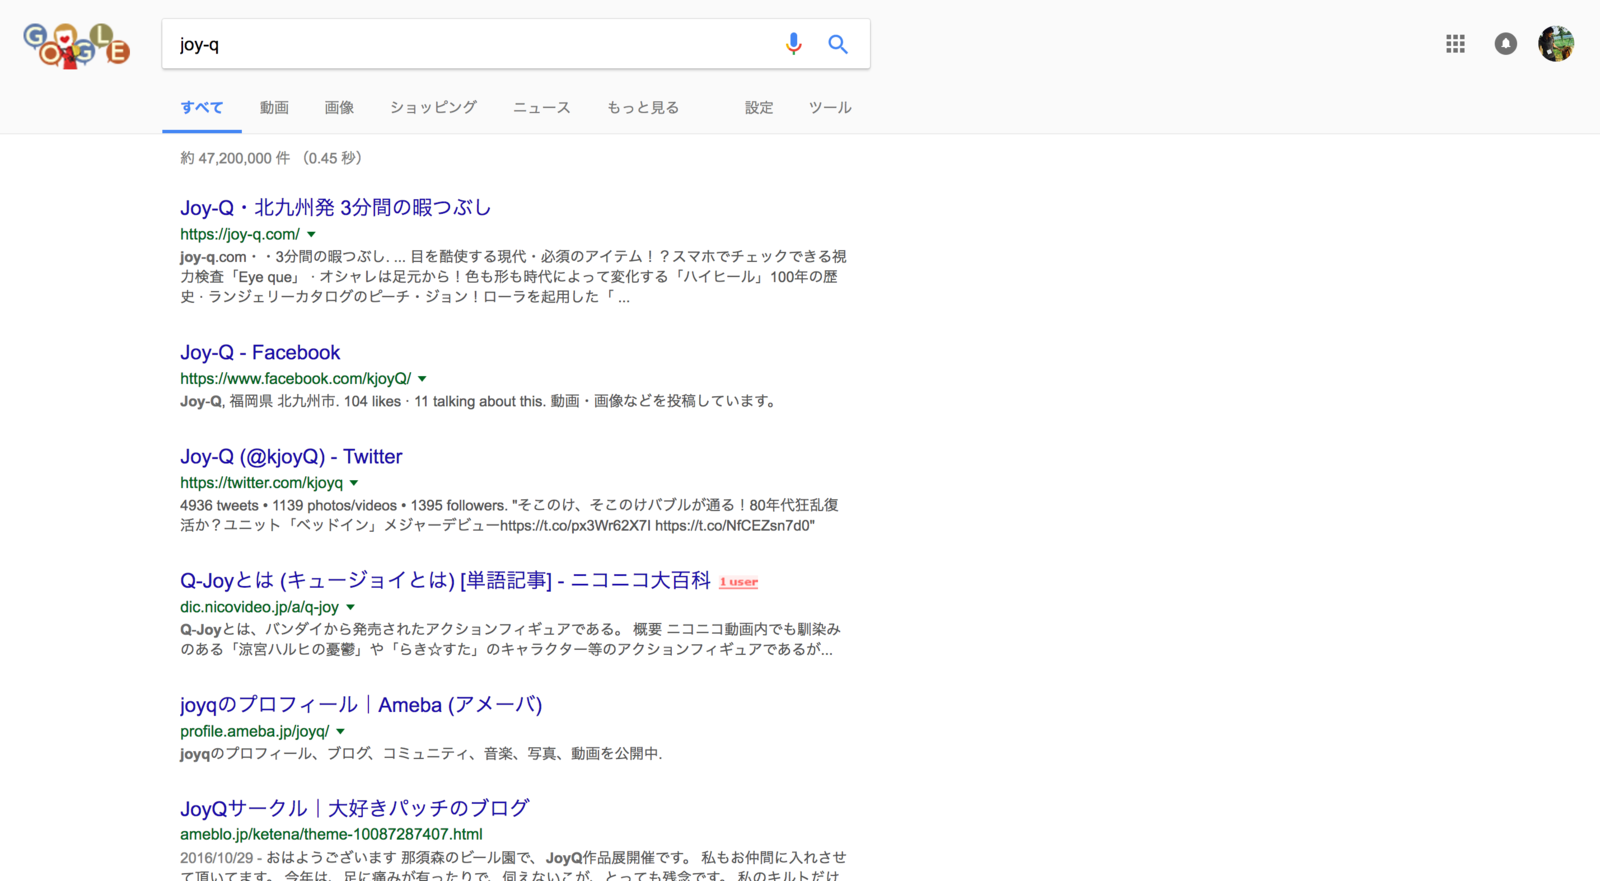Open the Joy-Q - Facebook result
Viewport: 1600px width, 881px height.
pos(260,352)
